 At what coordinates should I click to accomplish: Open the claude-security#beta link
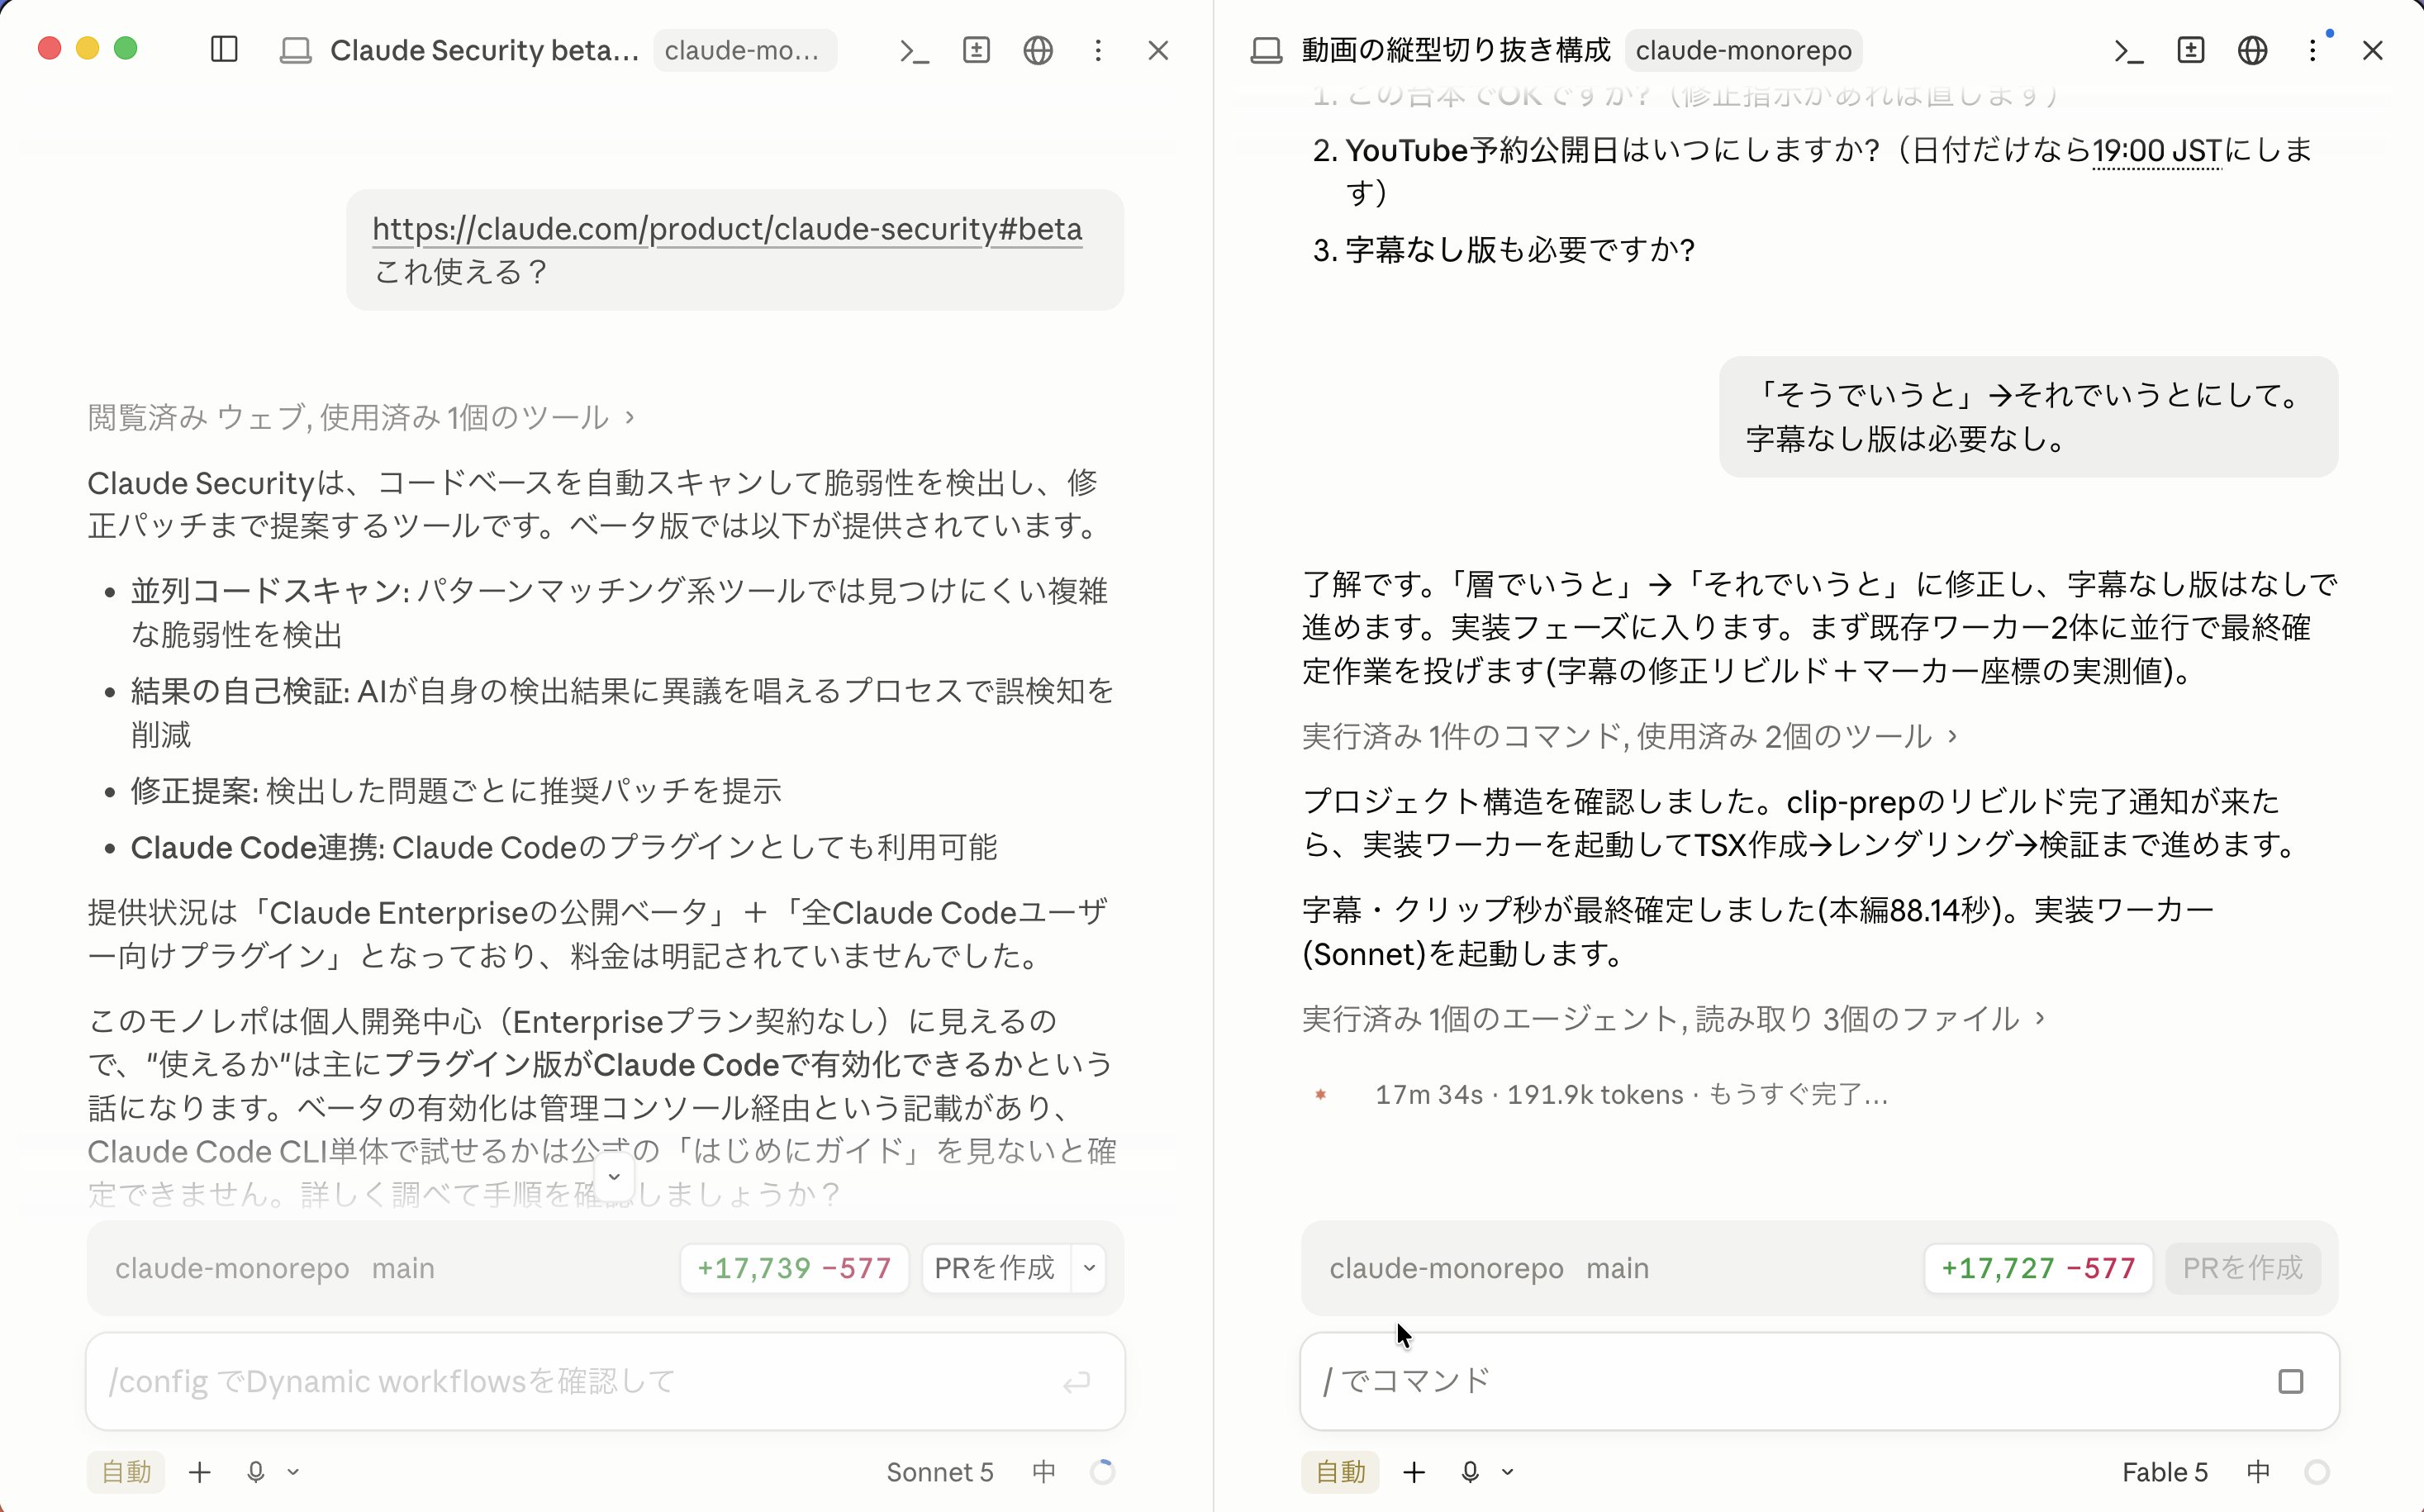[727, 229]
